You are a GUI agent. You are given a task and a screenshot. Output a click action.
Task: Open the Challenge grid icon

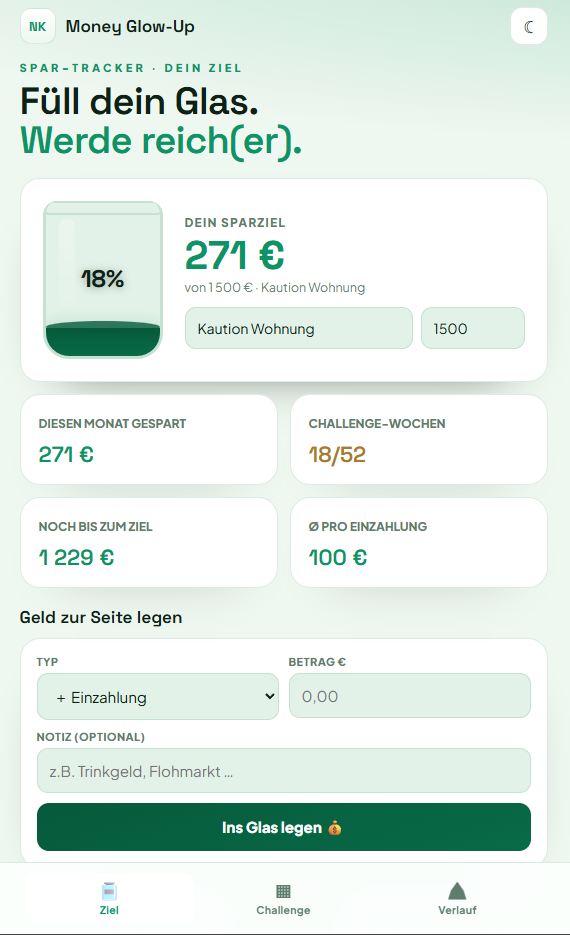[x=283, y=891]
